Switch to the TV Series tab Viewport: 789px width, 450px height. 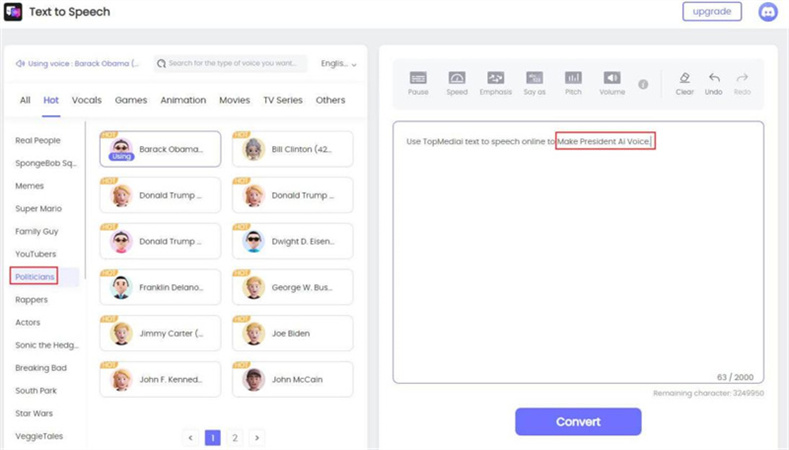point(283,100)
